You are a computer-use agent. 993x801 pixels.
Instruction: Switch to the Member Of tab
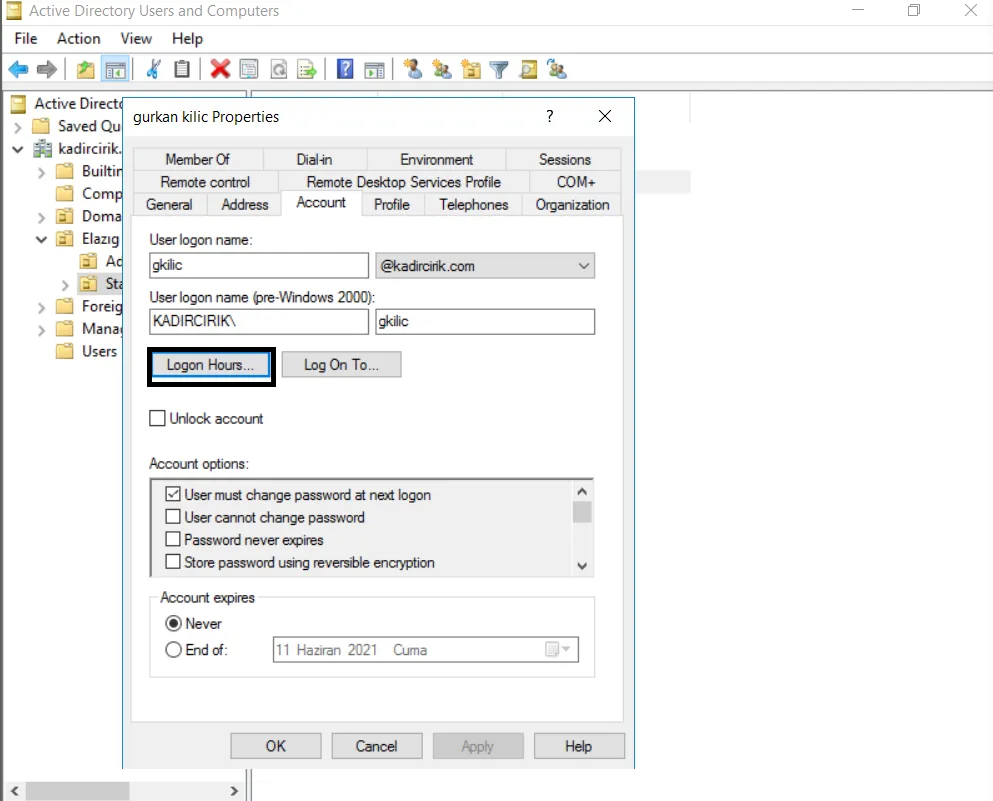coord(198,159)
